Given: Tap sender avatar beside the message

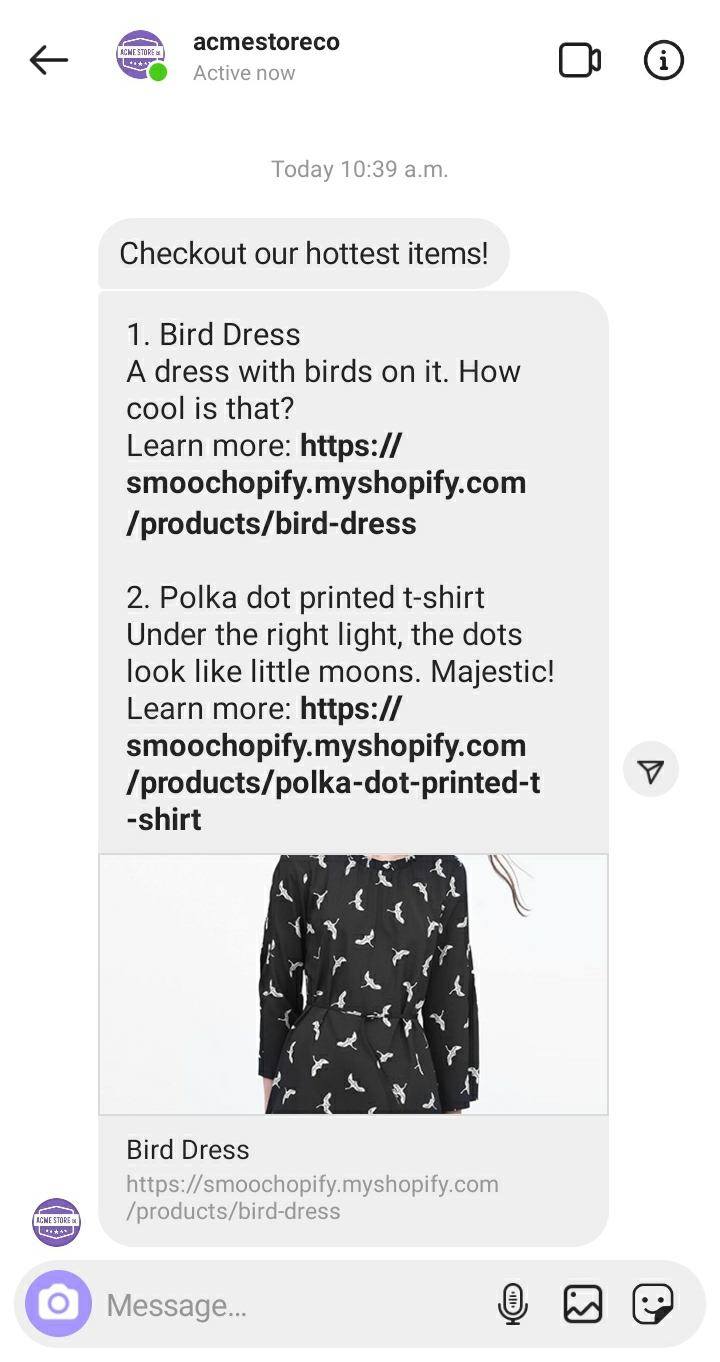Looking at the screenshot, I should 56,1222.
